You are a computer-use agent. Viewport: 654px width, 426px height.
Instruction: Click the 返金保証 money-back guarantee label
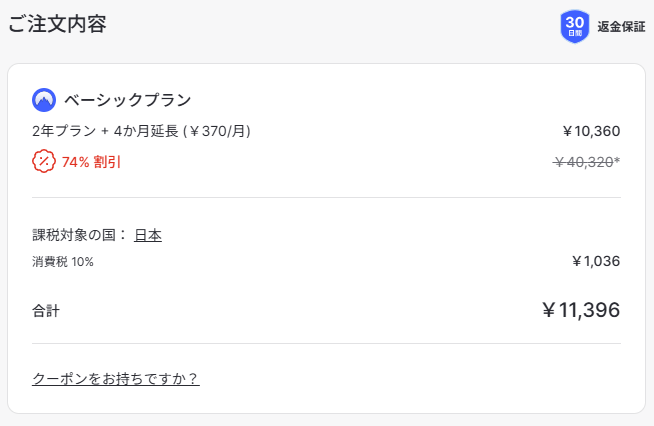(x=621, y=27)
